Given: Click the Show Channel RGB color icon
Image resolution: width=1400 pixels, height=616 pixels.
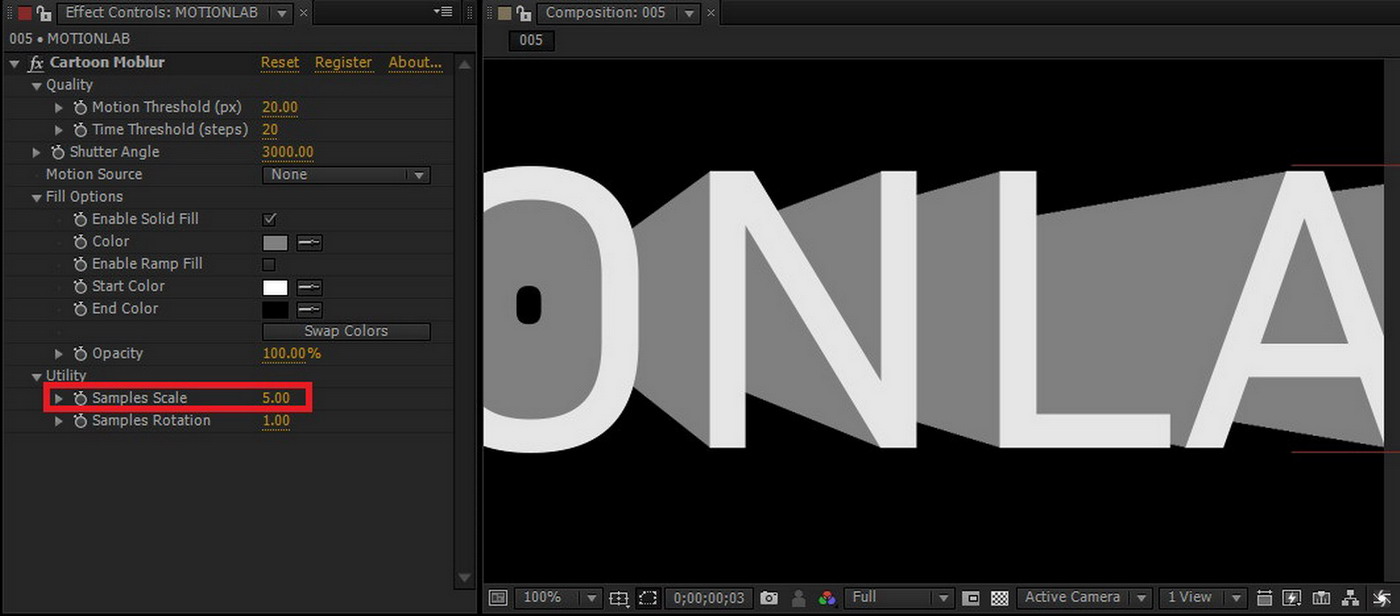Looking at the screenshot, I should pos(827,598).
